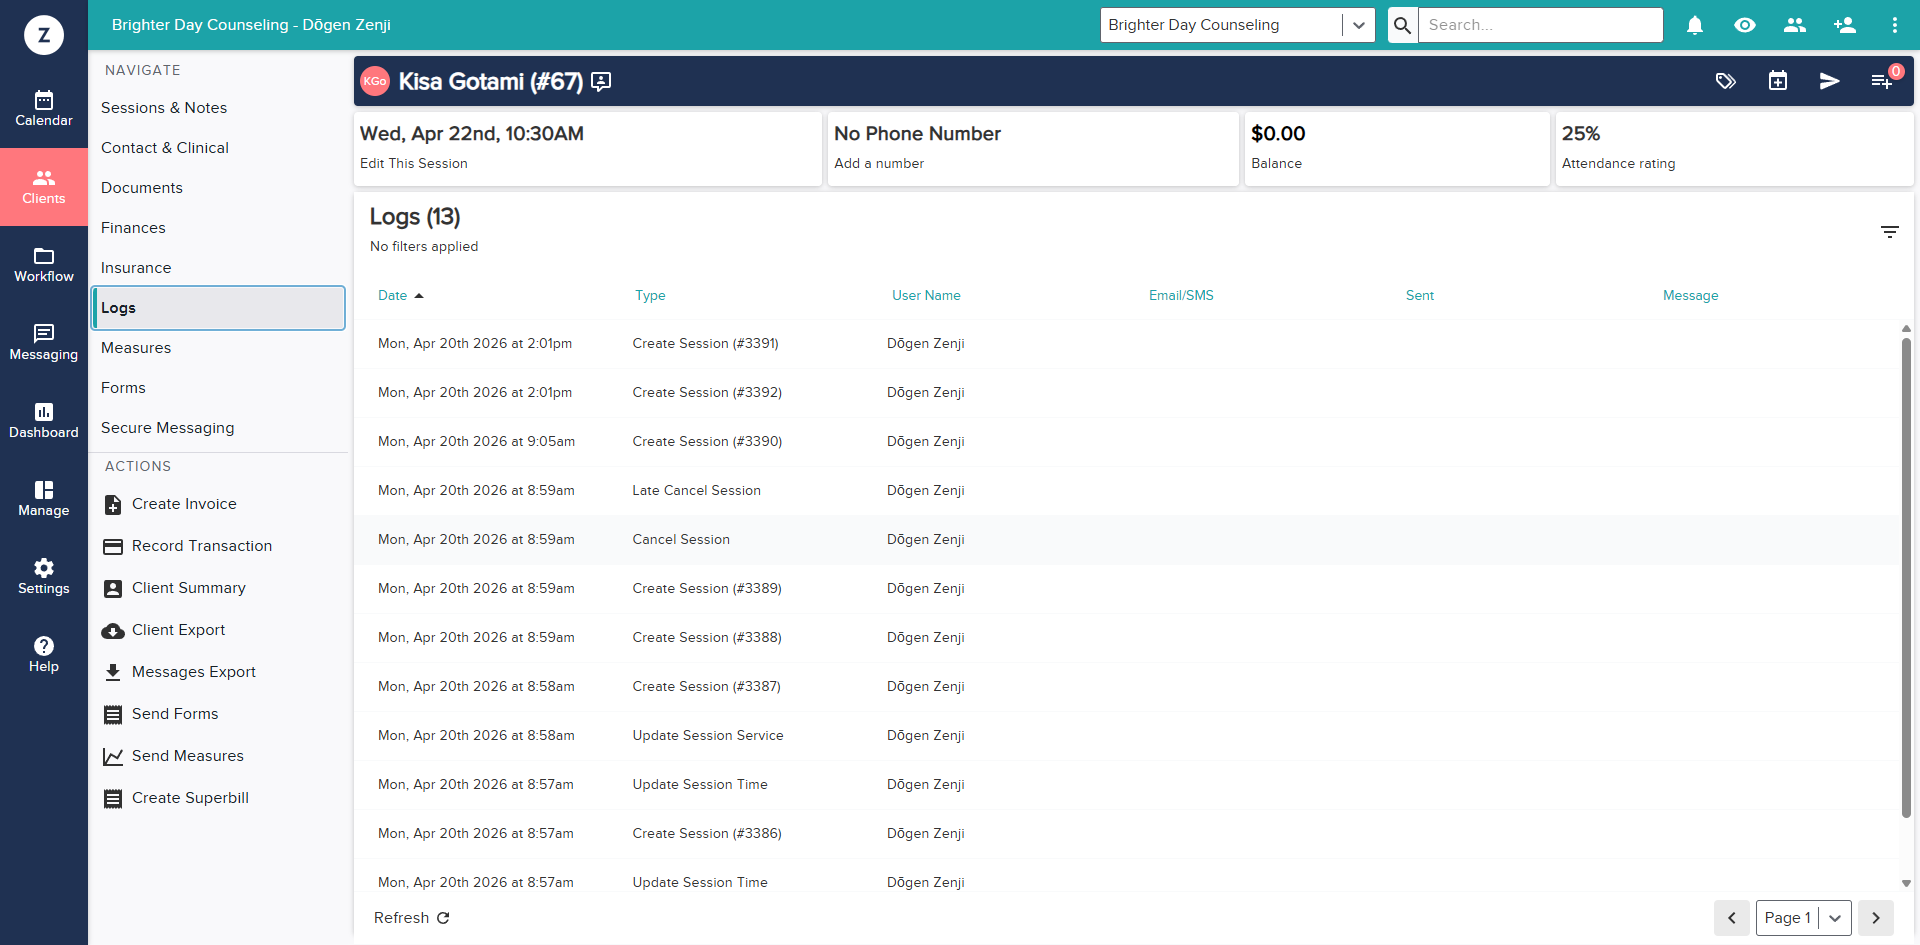Focus the Search input field
This screenshot has width=1920, height=945.
1540,25
